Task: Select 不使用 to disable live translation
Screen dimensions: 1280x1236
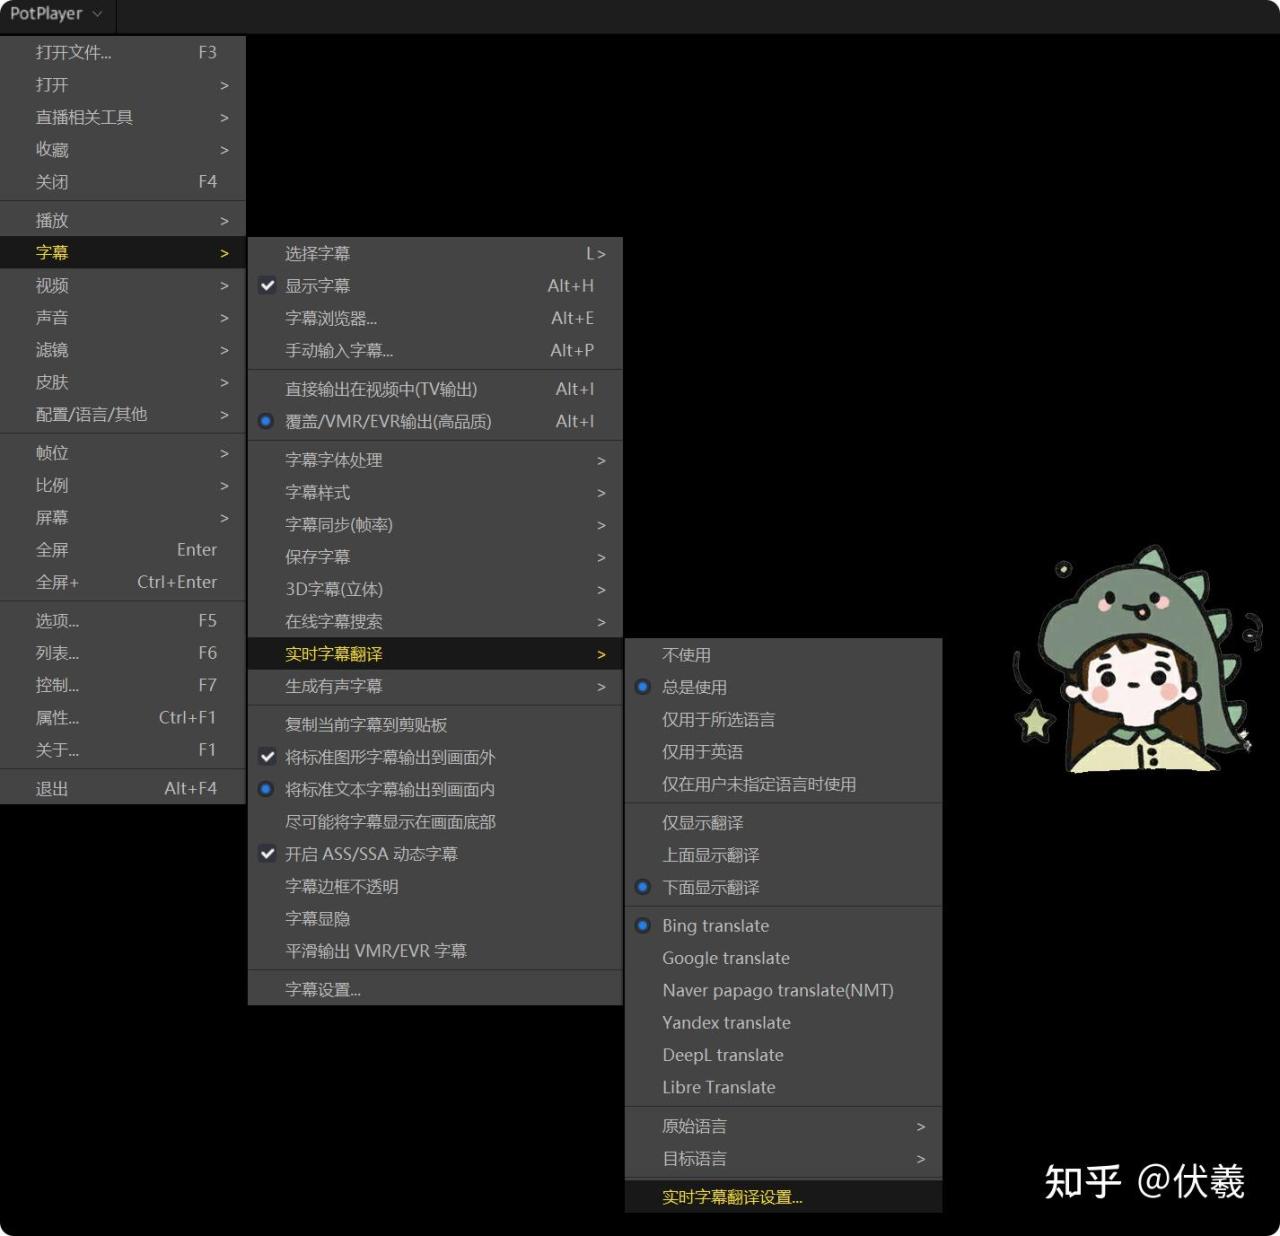Action: coord(686,655)
